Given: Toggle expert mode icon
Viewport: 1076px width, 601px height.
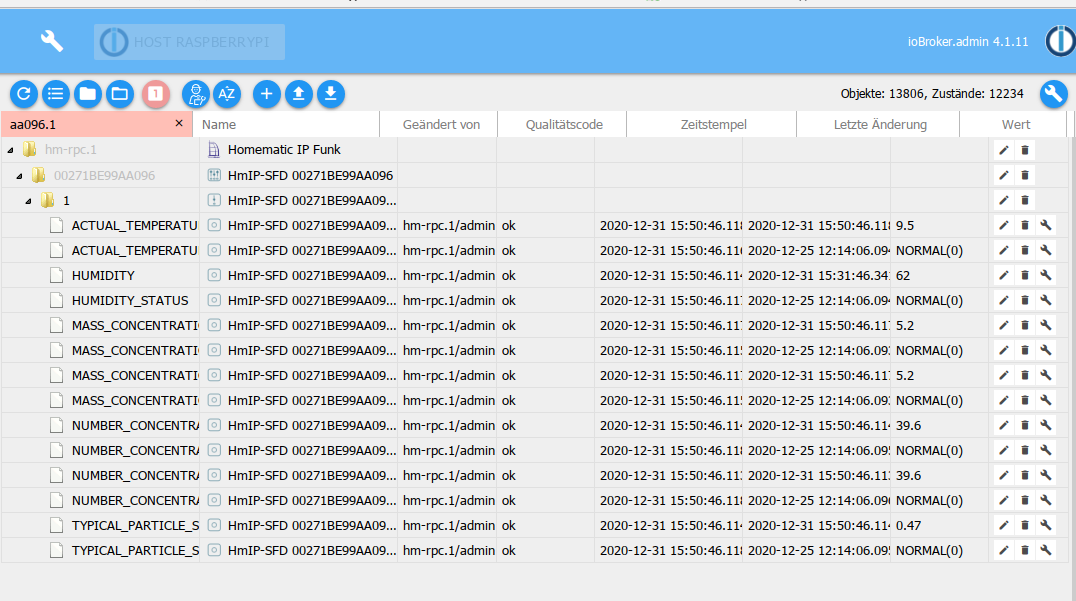Looking at the screenshot, I should [x=196, y=94].
